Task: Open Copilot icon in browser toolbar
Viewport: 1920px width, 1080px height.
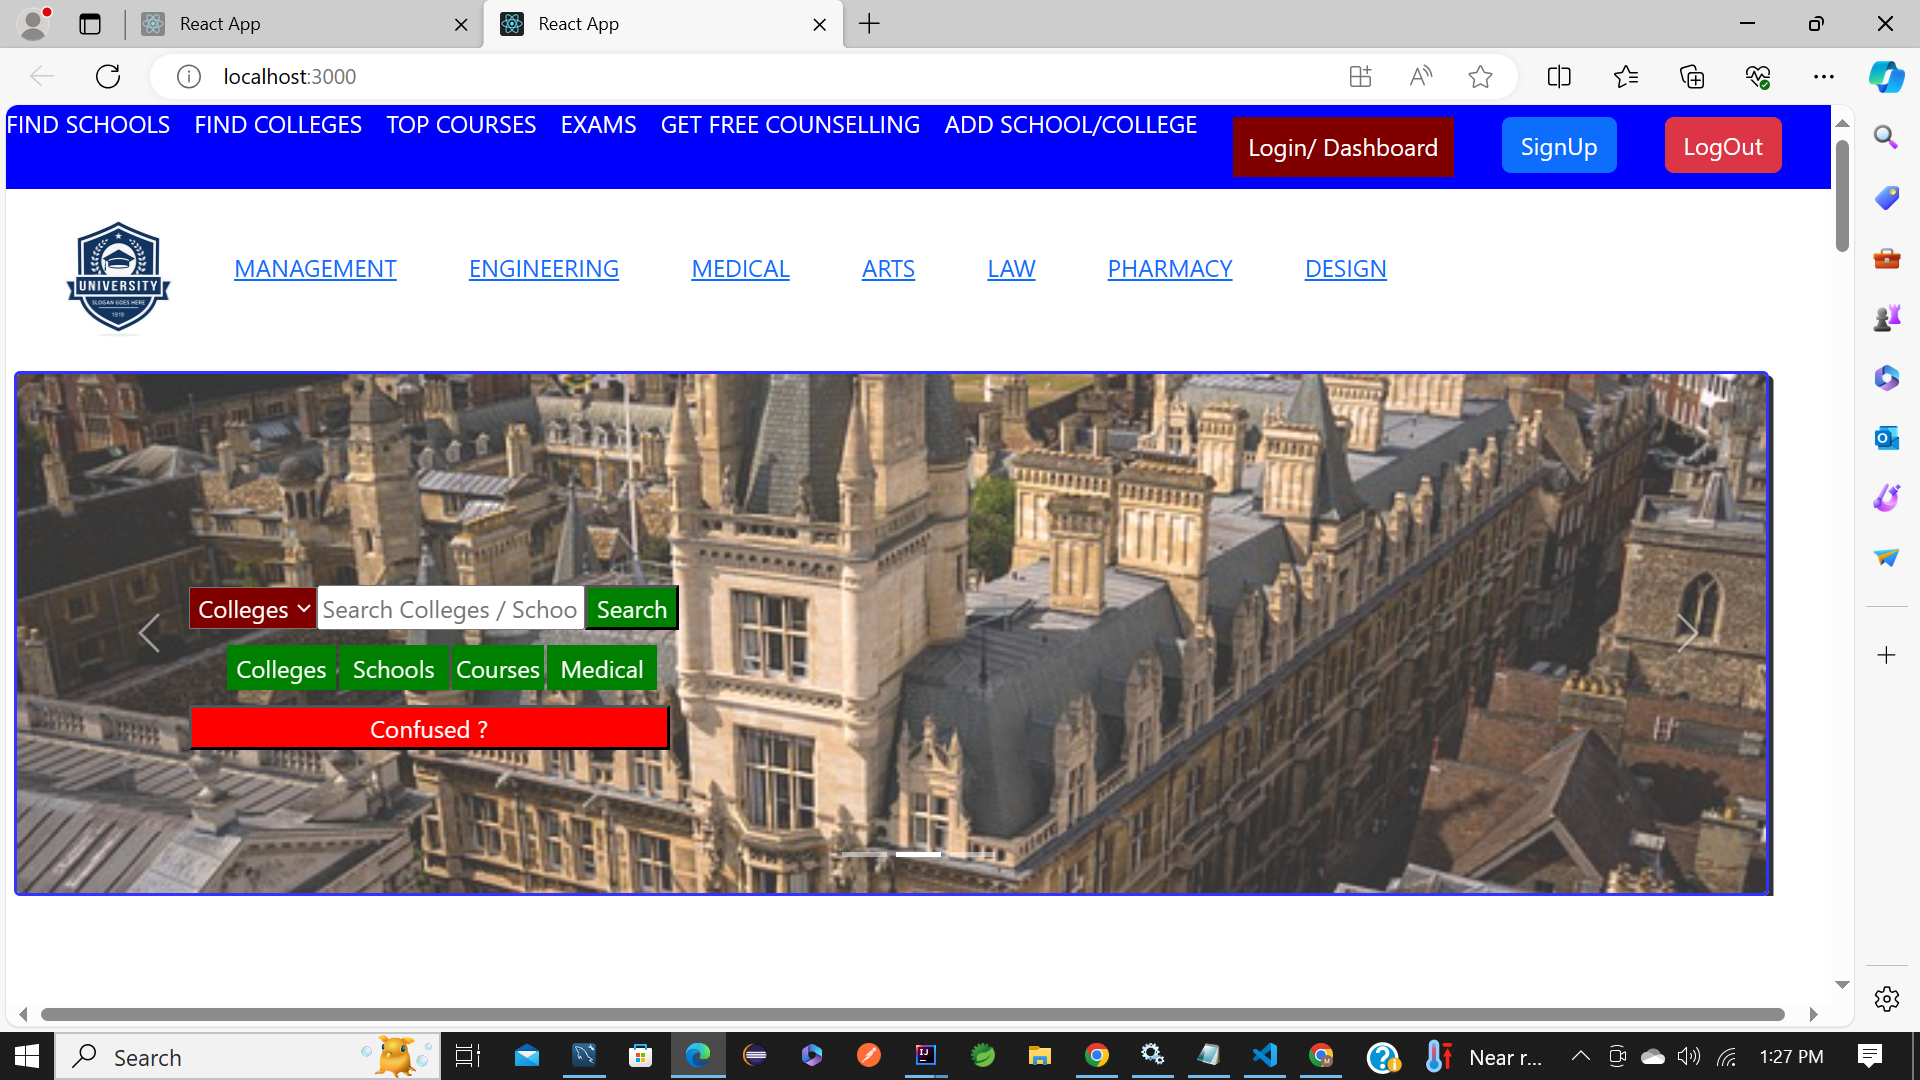Action: [x=1886, y=76]
